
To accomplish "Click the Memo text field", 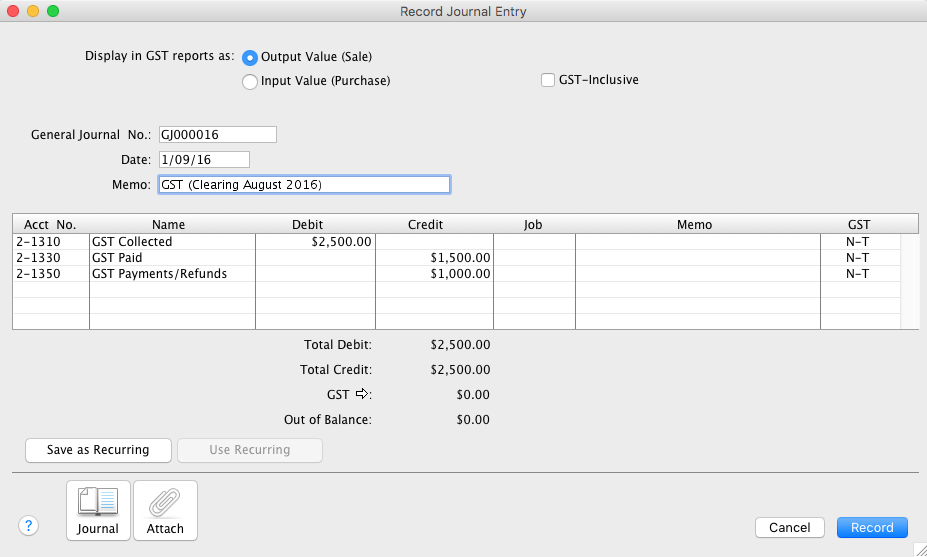I will pos(304,185).
